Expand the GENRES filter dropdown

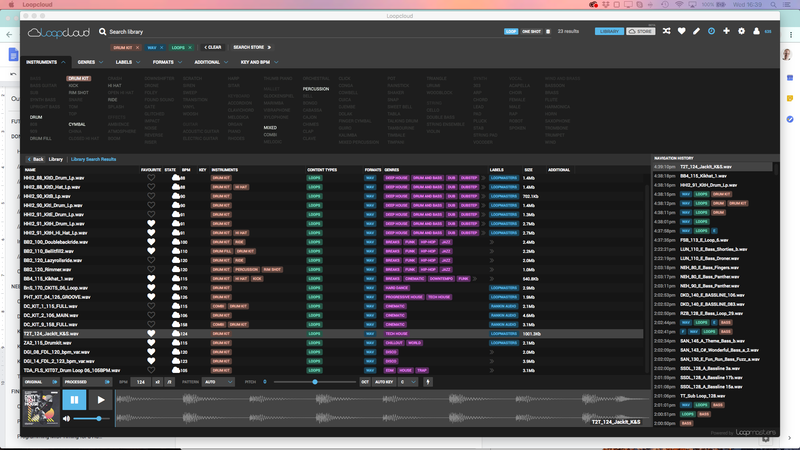[90, 62]
